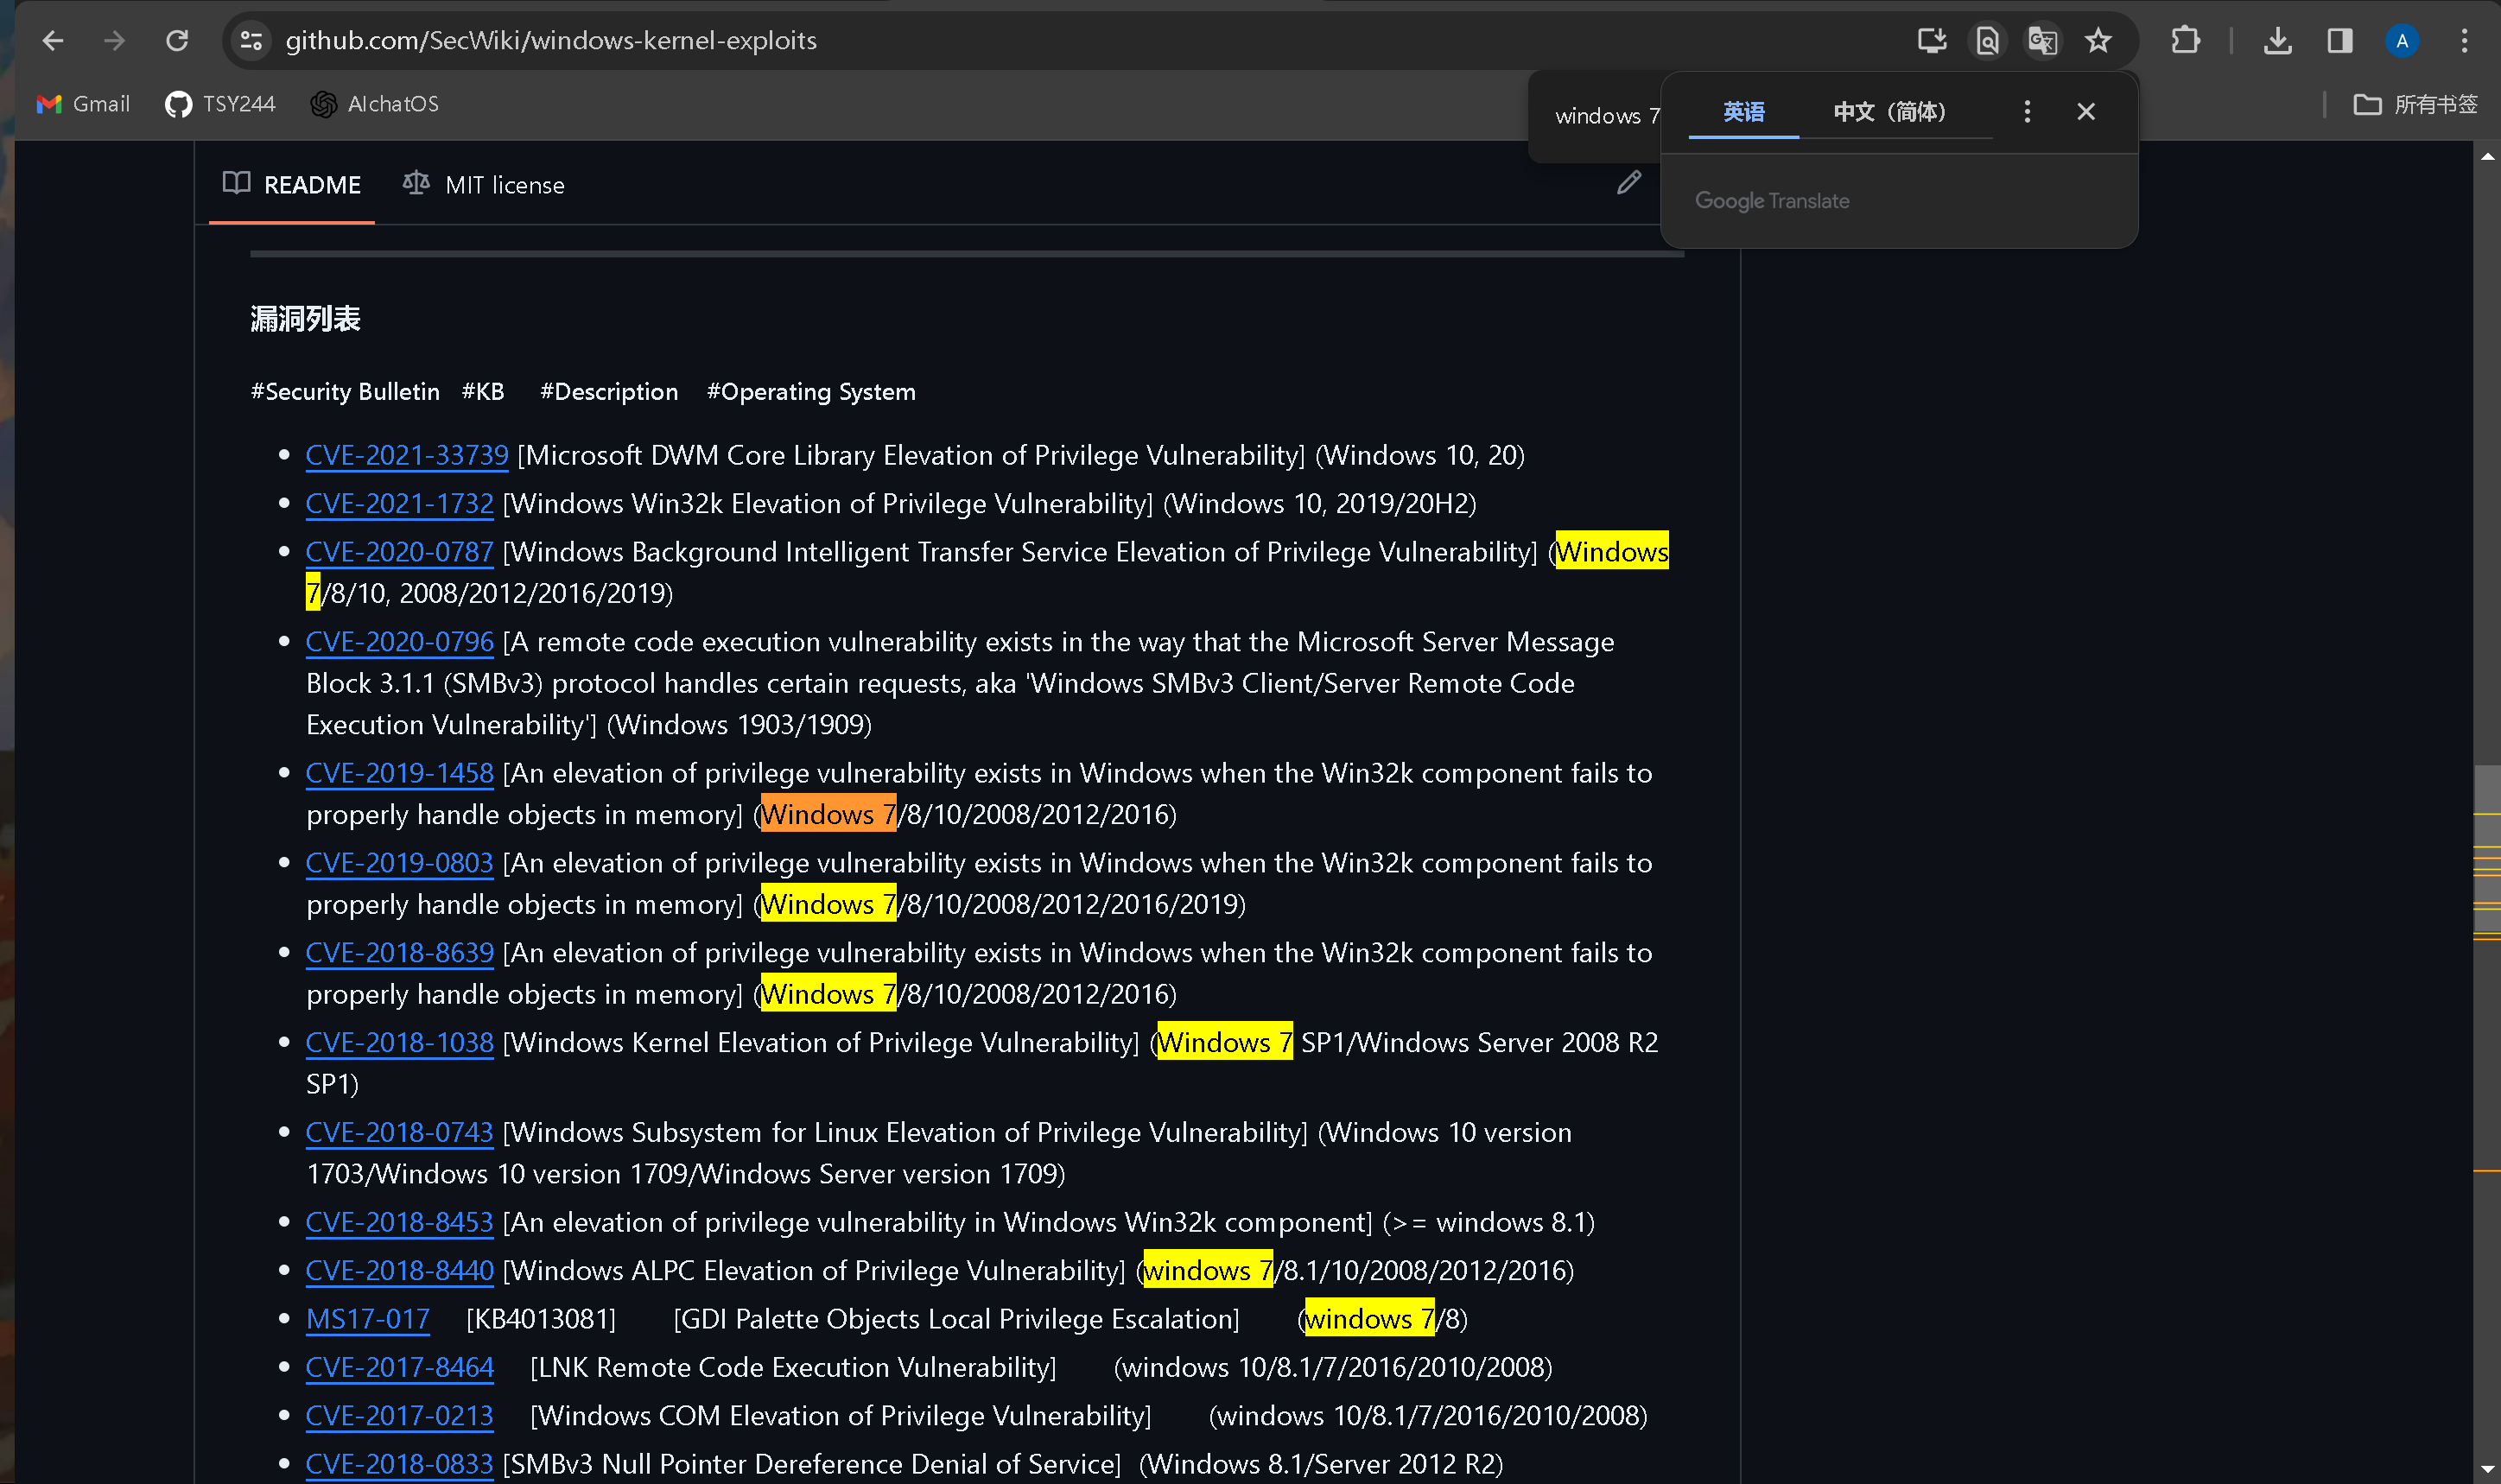Image resolution: width=2501 pixels, height=1484 pixels.
Task: Open the Extensions puzzle icon
Action: tap(2185, 40)
